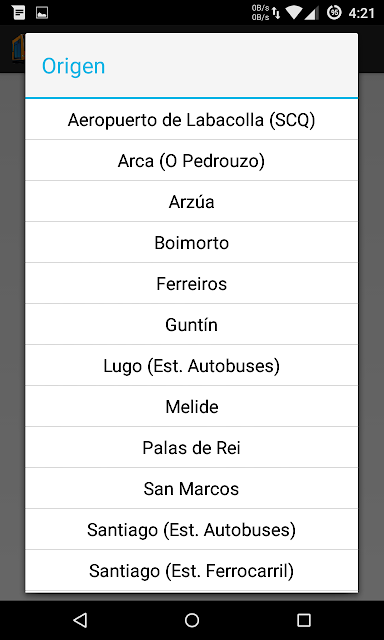Select Aeropuerto de Labacolla (SCQ) as origin

(x=191, y=120)
